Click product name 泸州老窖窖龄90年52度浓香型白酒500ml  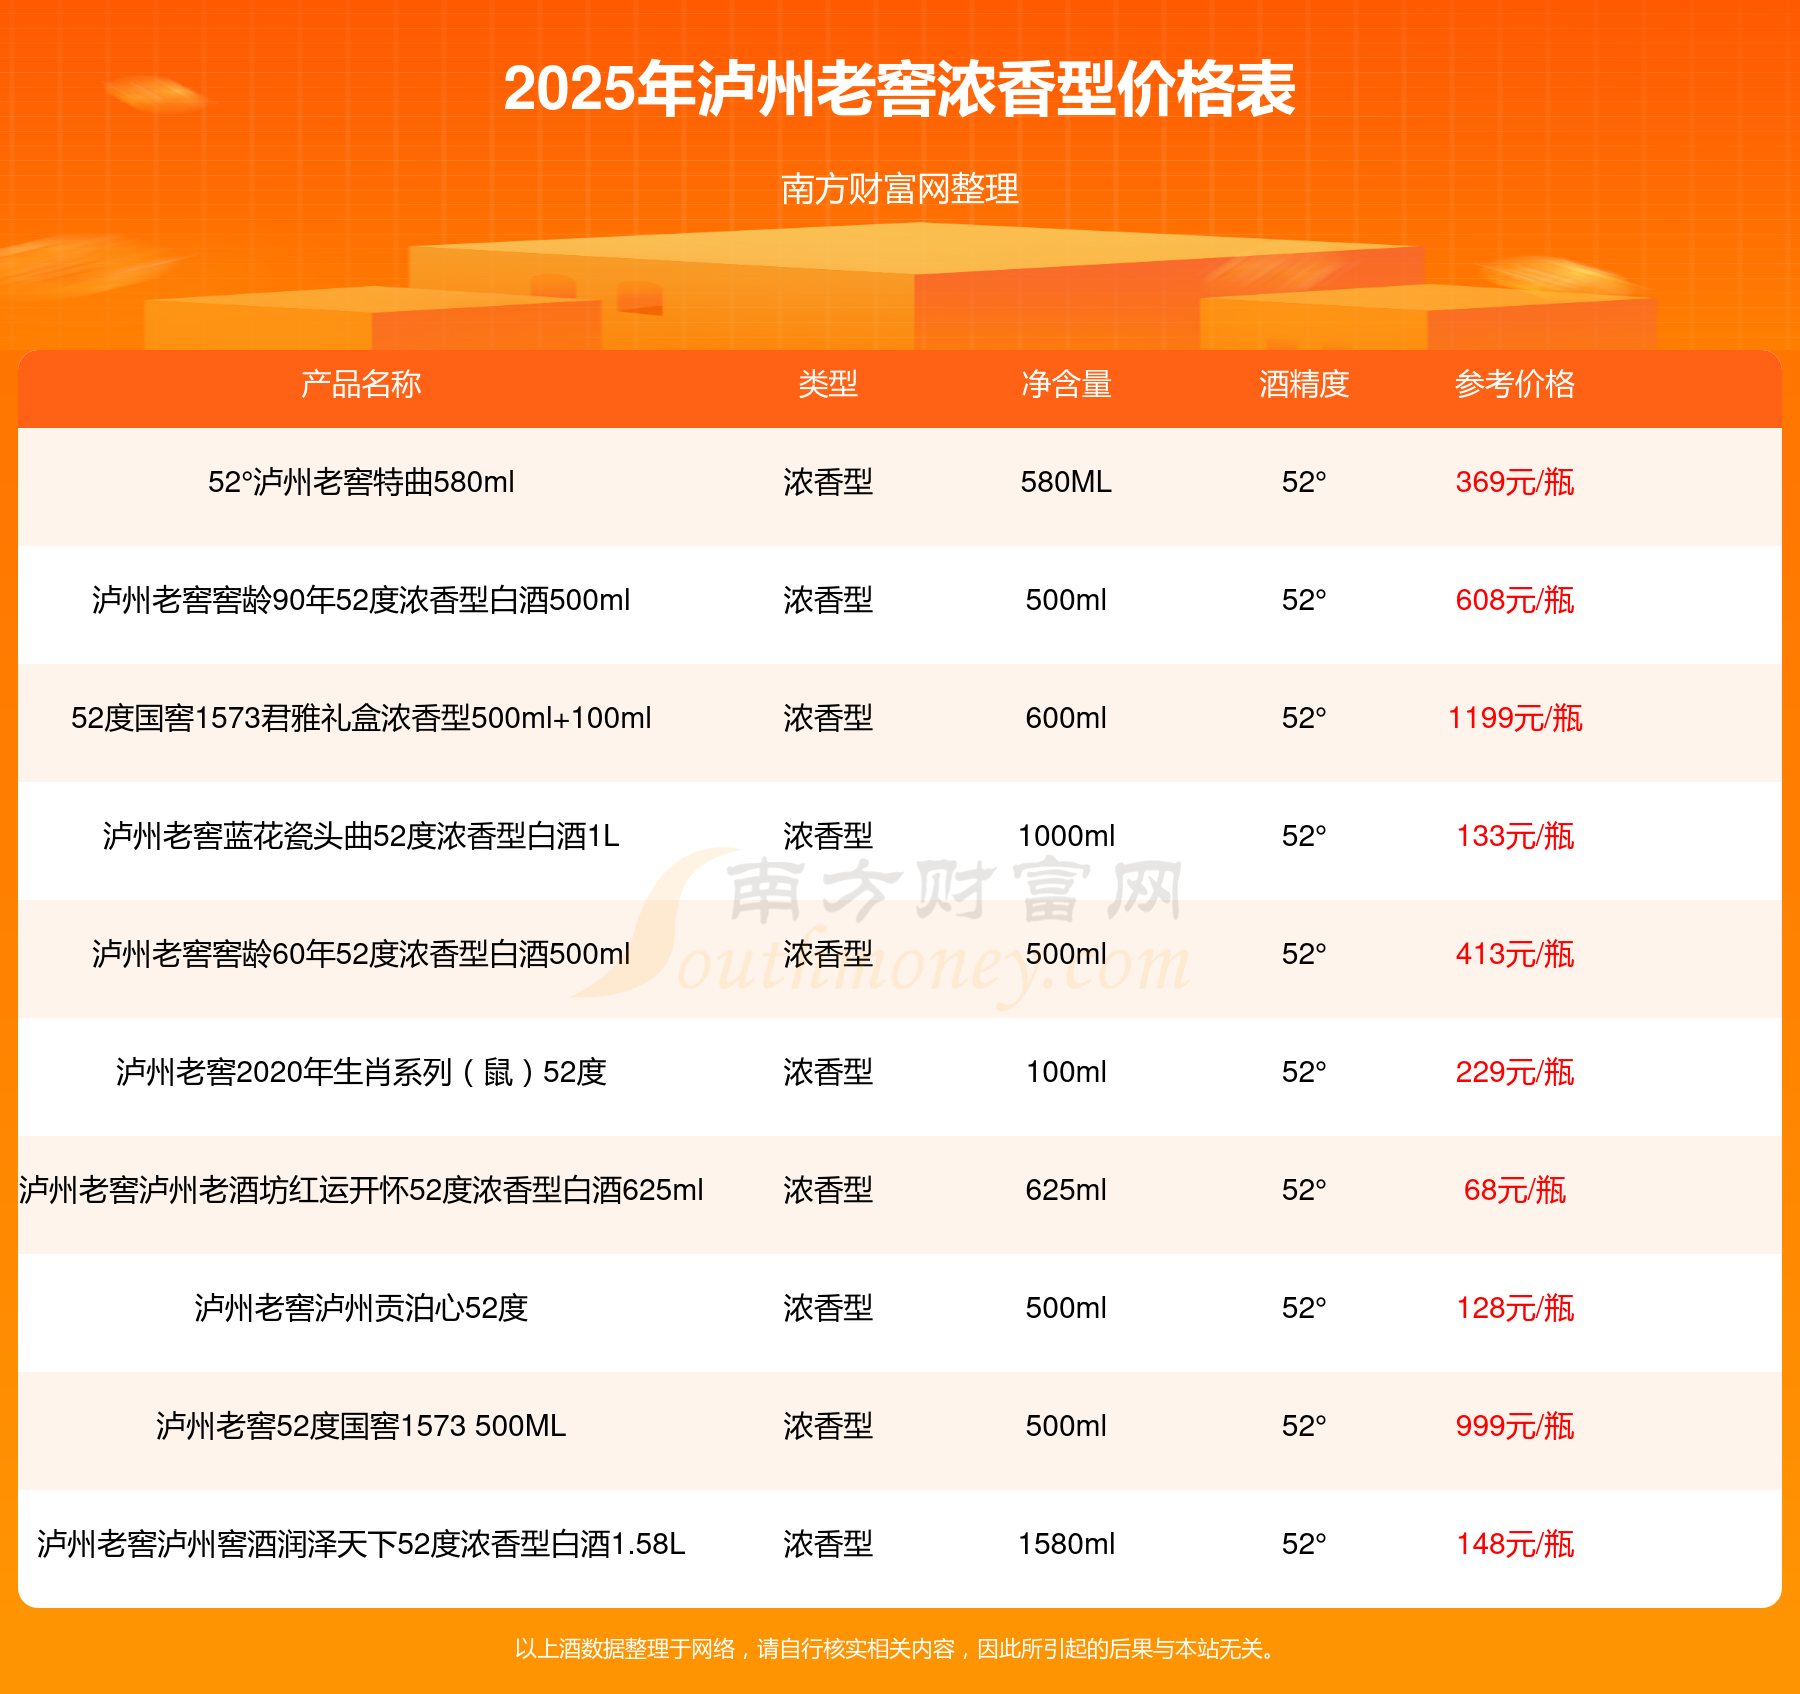(x=361, y=600)
